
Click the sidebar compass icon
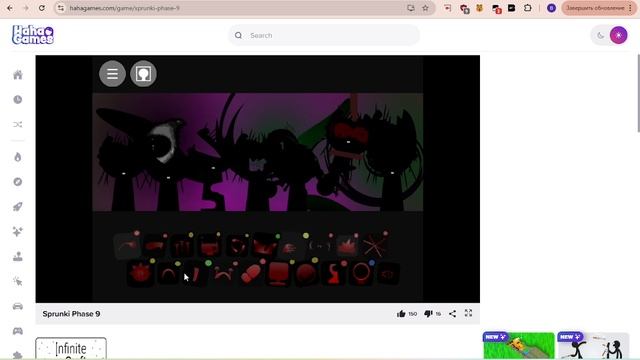pyautogui.click(x=18, y=182)
